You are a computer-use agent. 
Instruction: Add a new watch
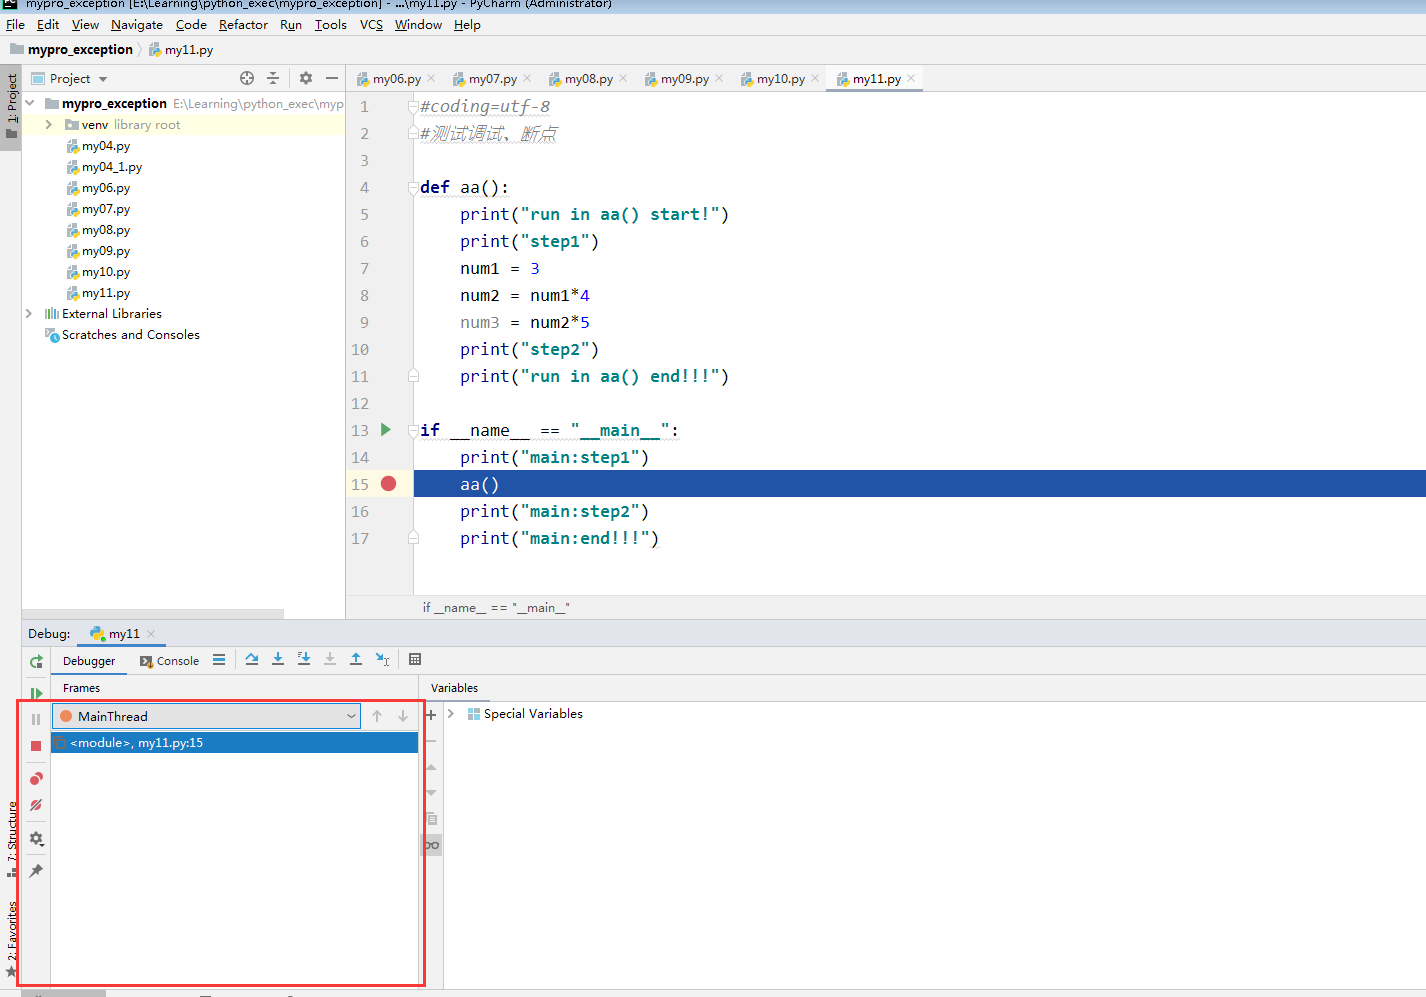[x=431, y=715]
